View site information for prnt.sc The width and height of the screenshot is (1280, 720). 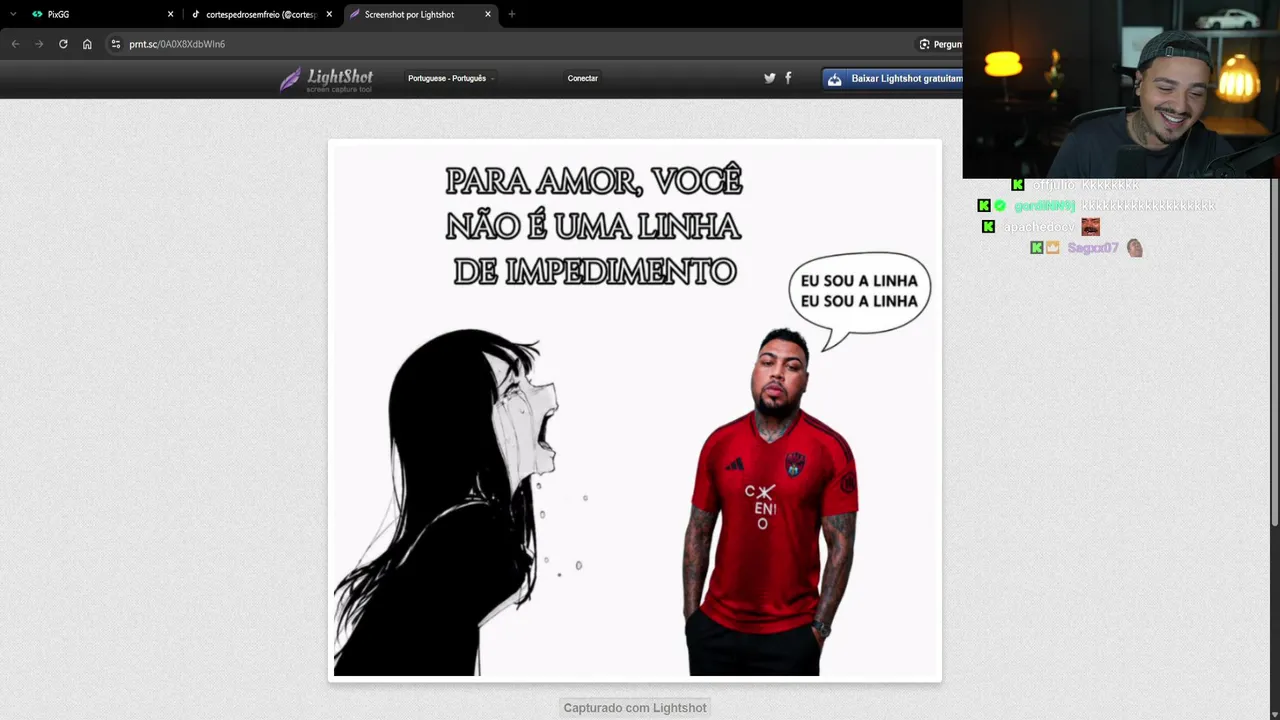point(116,44)
